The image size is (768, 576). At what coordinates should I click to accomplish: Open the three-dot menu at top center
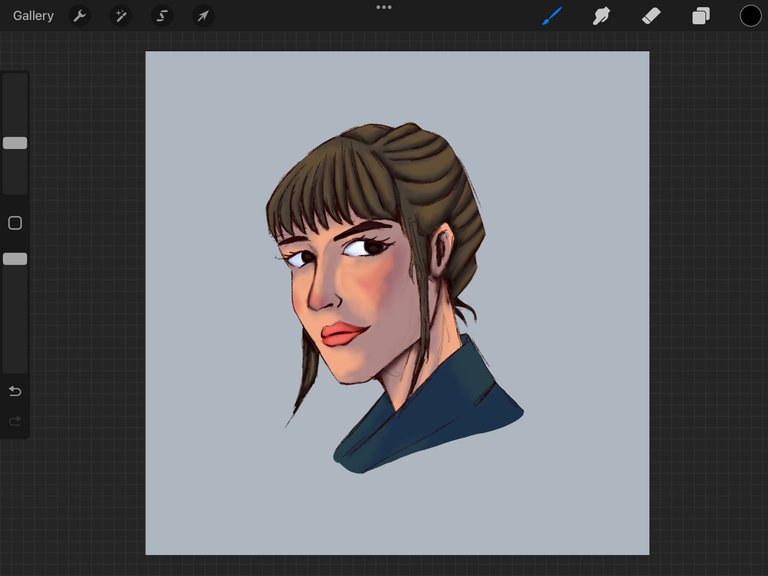click(x=384, y=7)
